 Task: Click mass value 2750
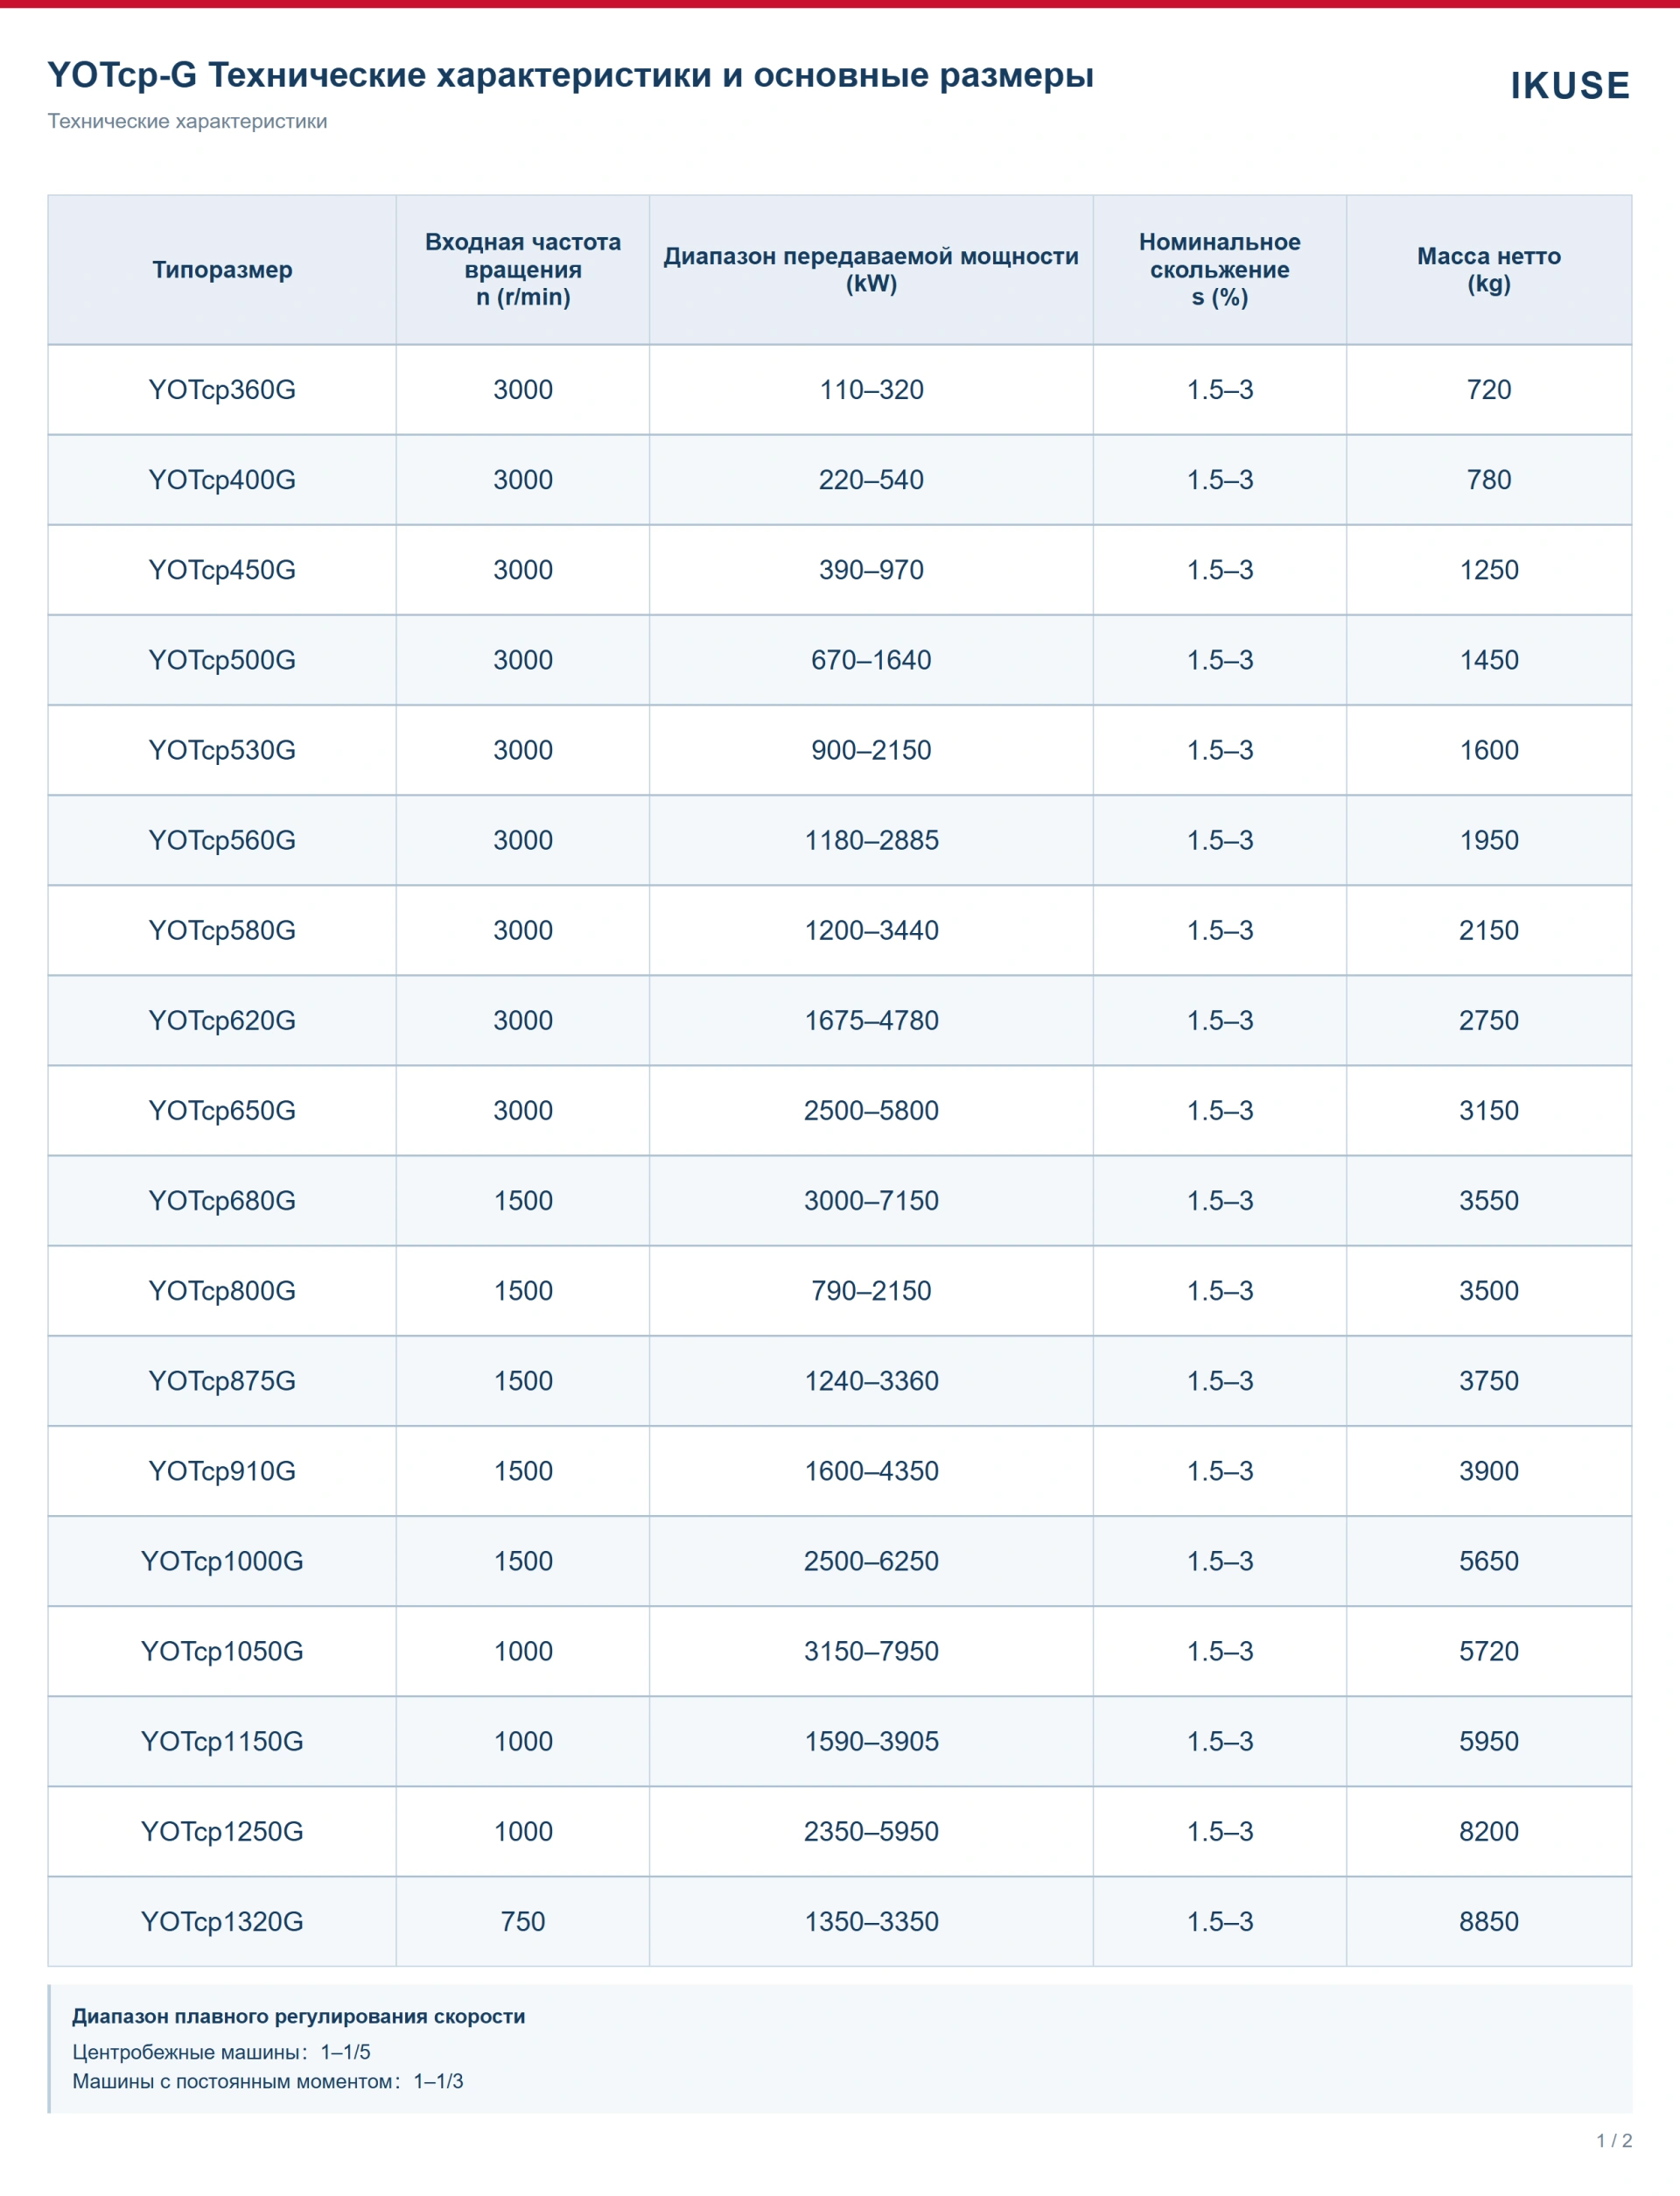[1488, 1020]
